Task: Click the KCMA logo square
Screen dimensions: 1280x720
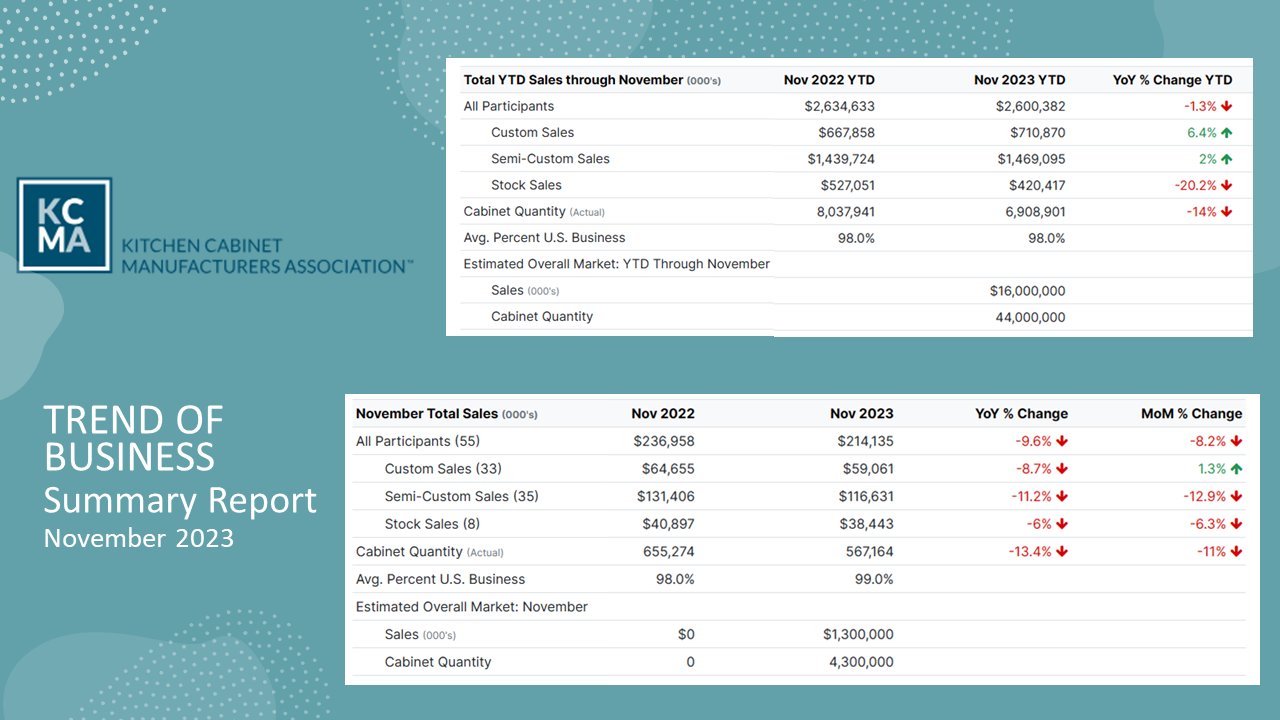Action: click(64, 225)
